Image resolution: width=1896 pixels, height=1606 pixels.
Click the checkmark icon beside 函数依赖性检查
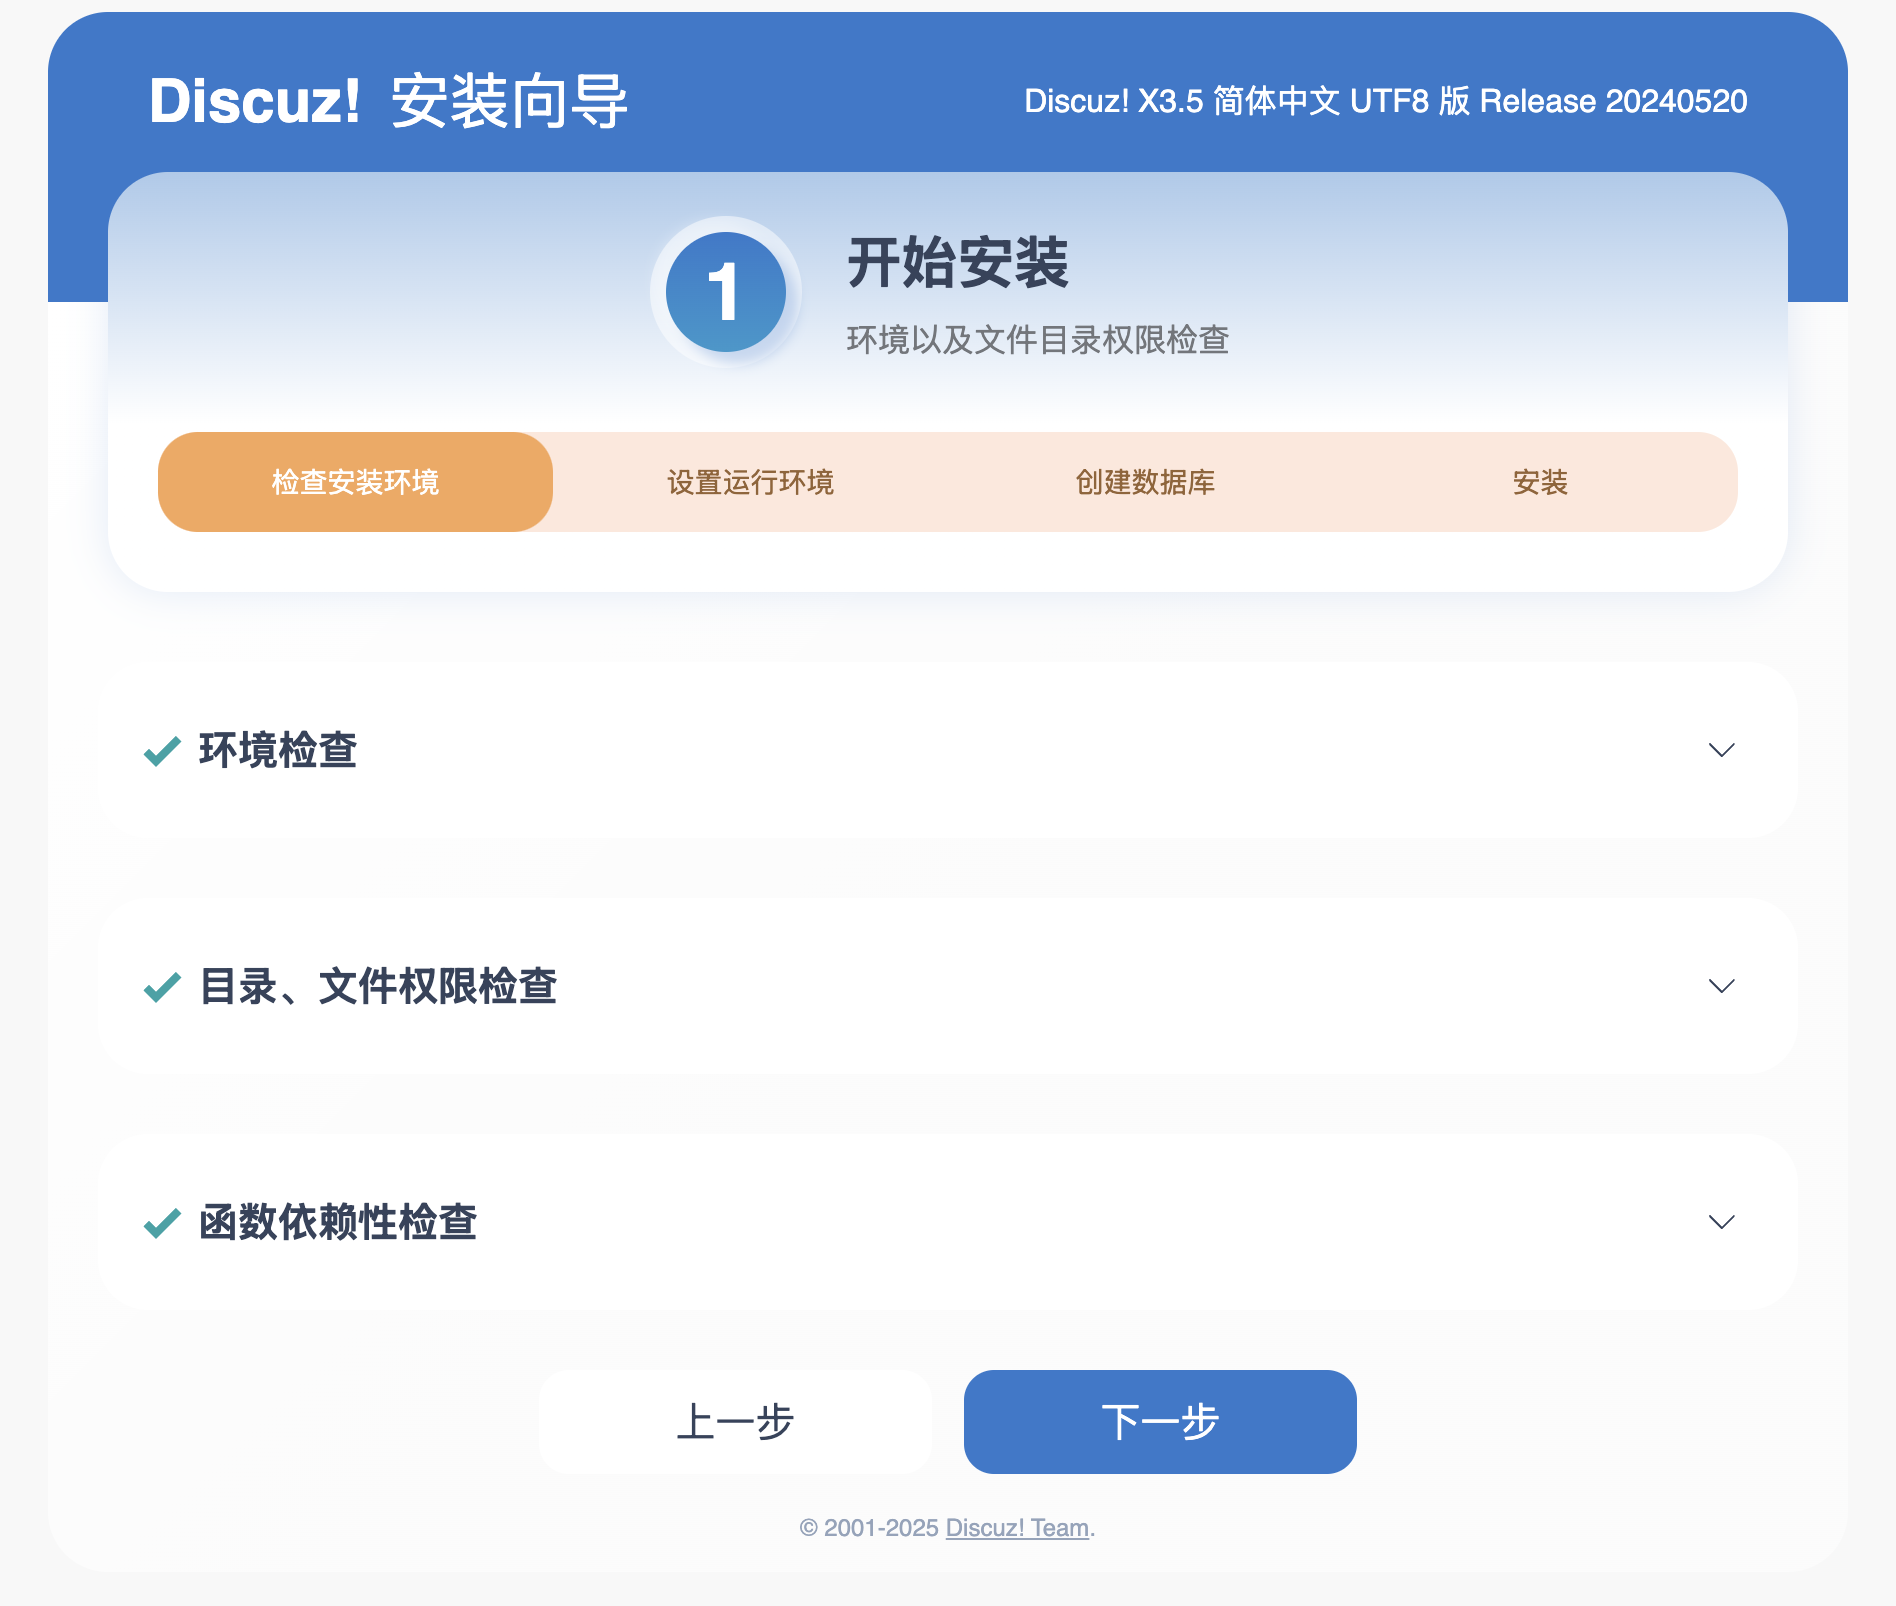(162, 1222)
